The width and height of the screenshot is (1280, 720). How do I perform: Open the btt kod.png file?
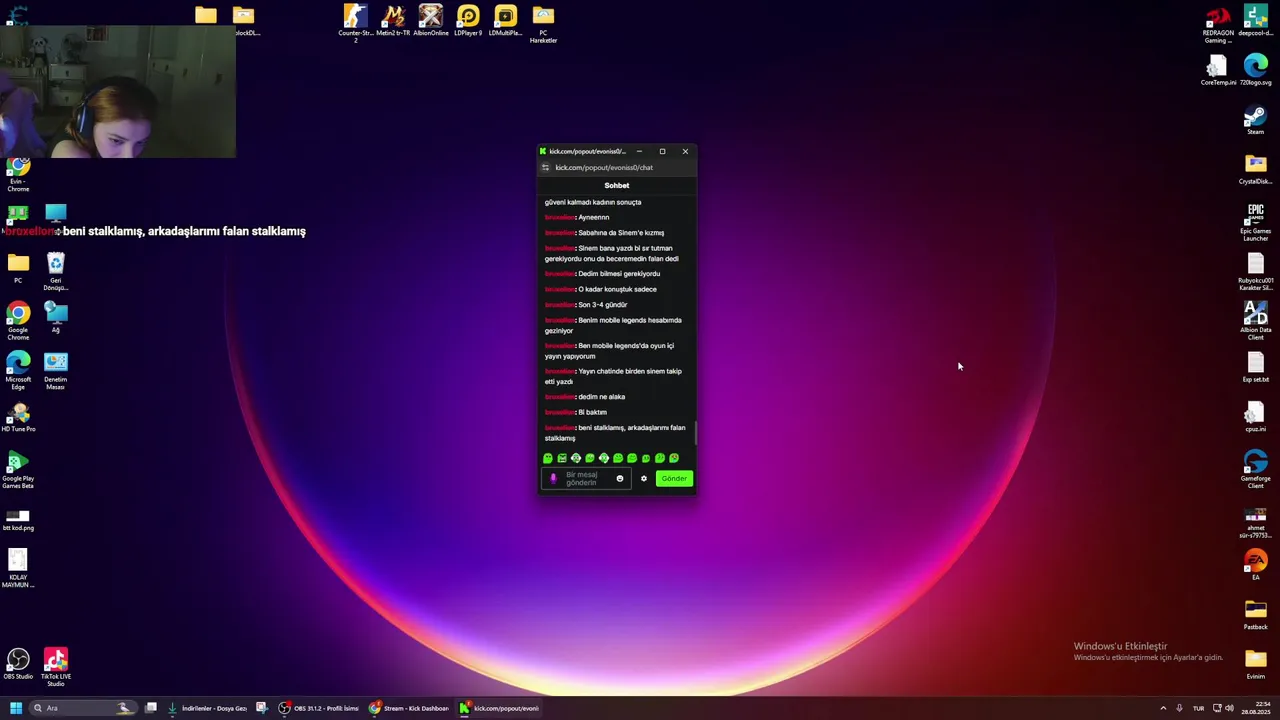[x=18, y=519]
